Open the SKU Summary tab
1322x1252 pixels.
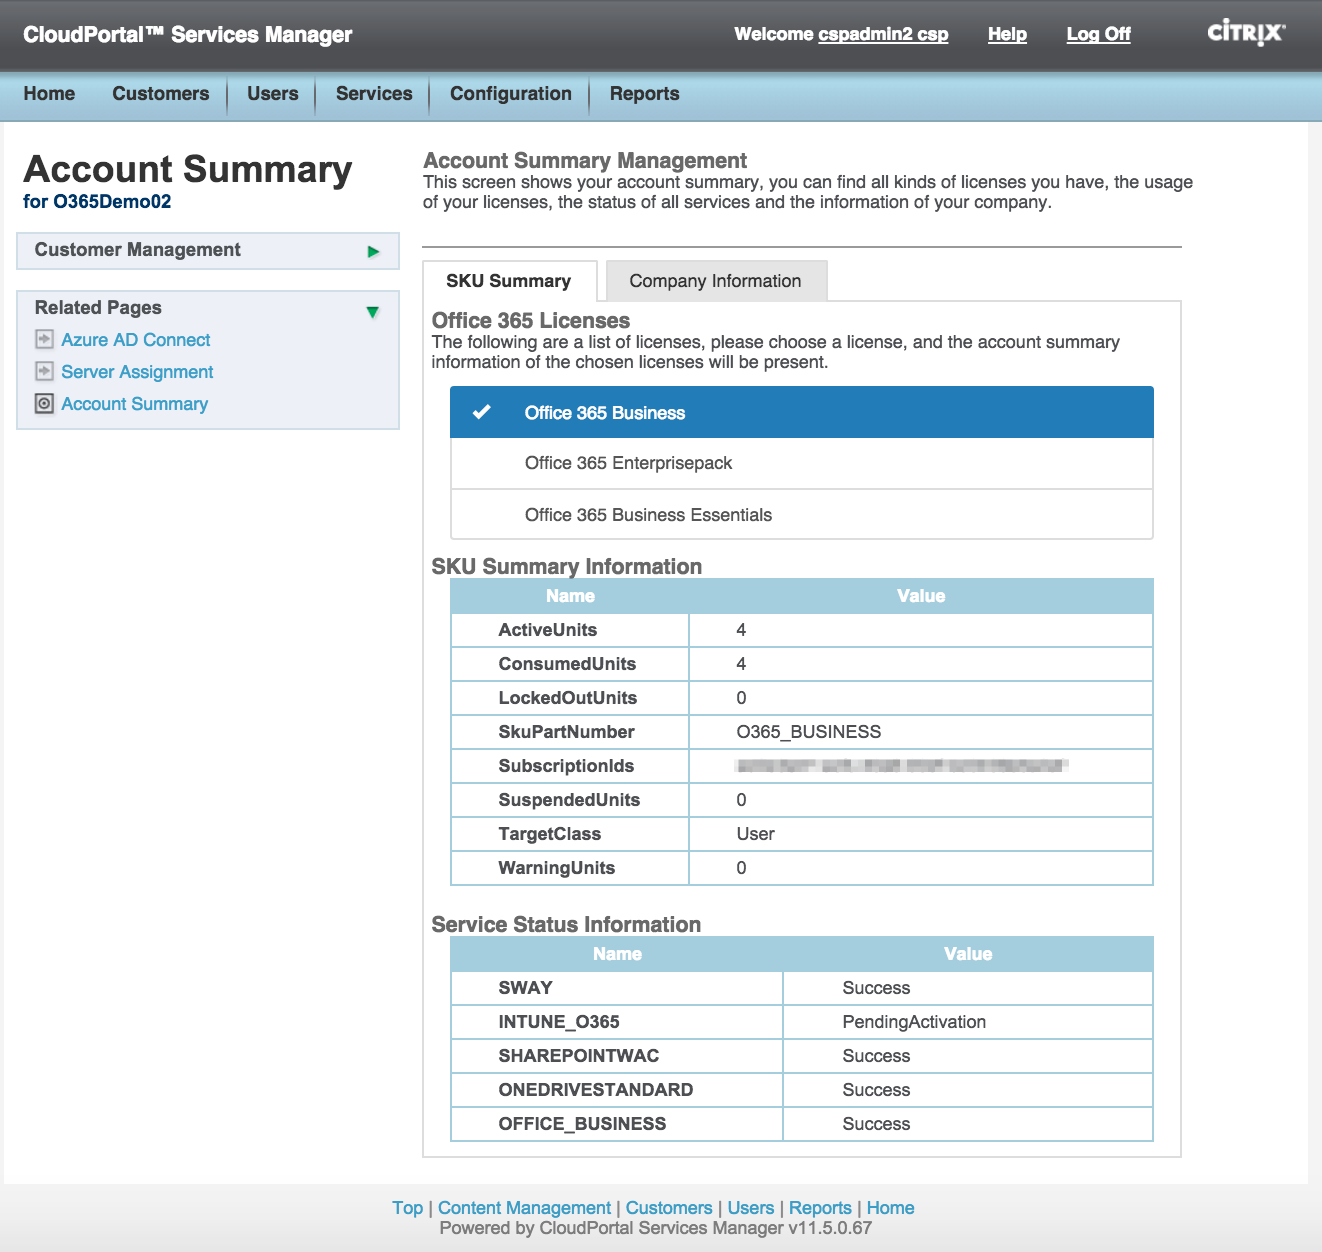tap(508, 281)
